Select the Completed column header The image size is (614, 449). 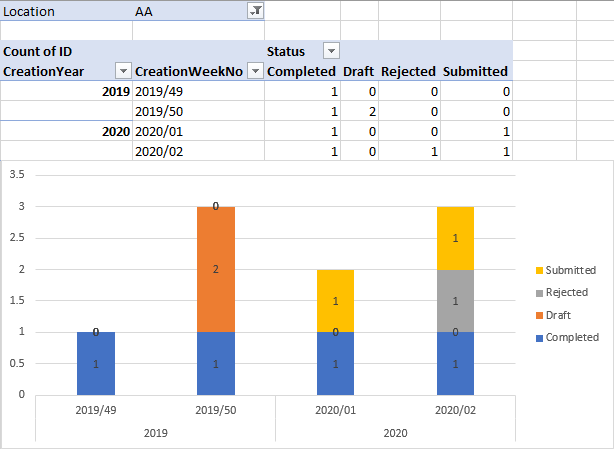[x=302, y=71]
